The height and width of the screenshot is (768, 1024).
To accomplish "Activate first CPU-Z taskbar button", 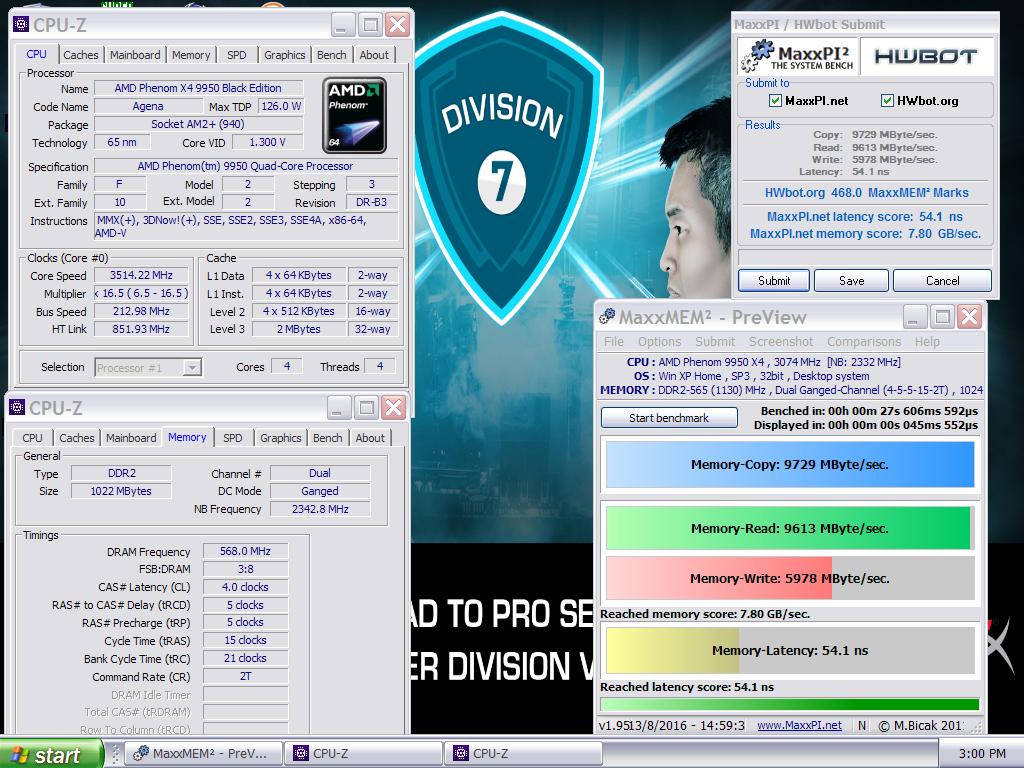I will coord(363,754).
